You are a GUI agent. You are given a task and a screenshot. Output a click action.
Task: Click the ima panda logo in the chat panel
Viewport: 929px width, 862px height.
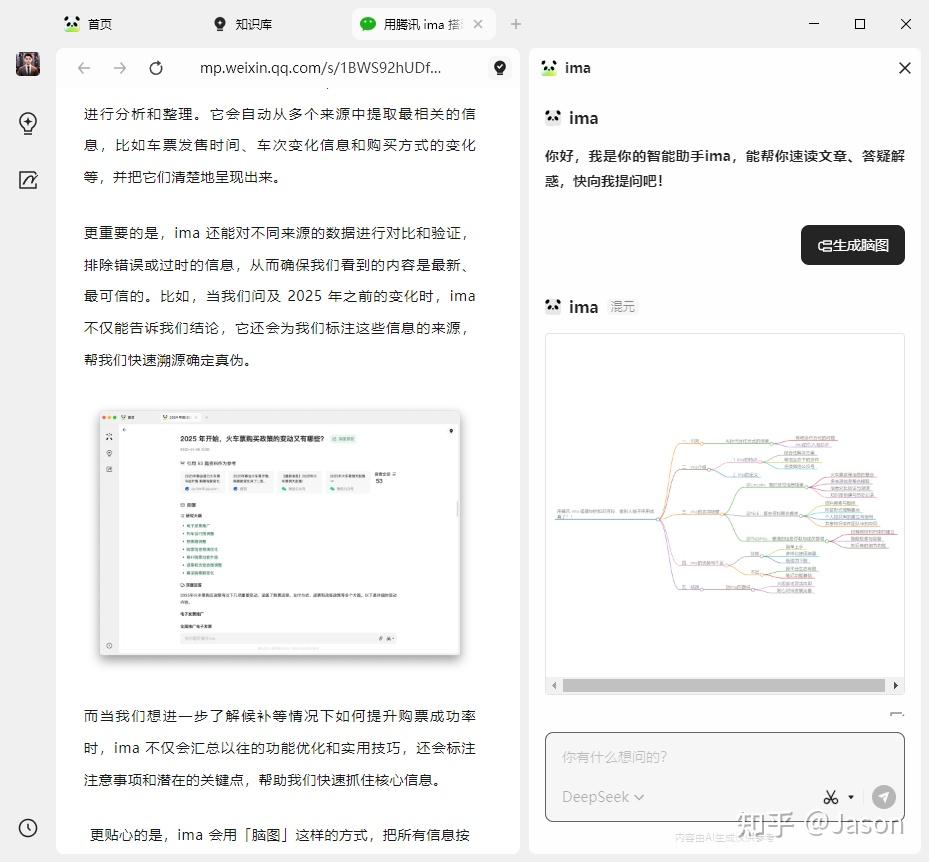coord(548,68)
